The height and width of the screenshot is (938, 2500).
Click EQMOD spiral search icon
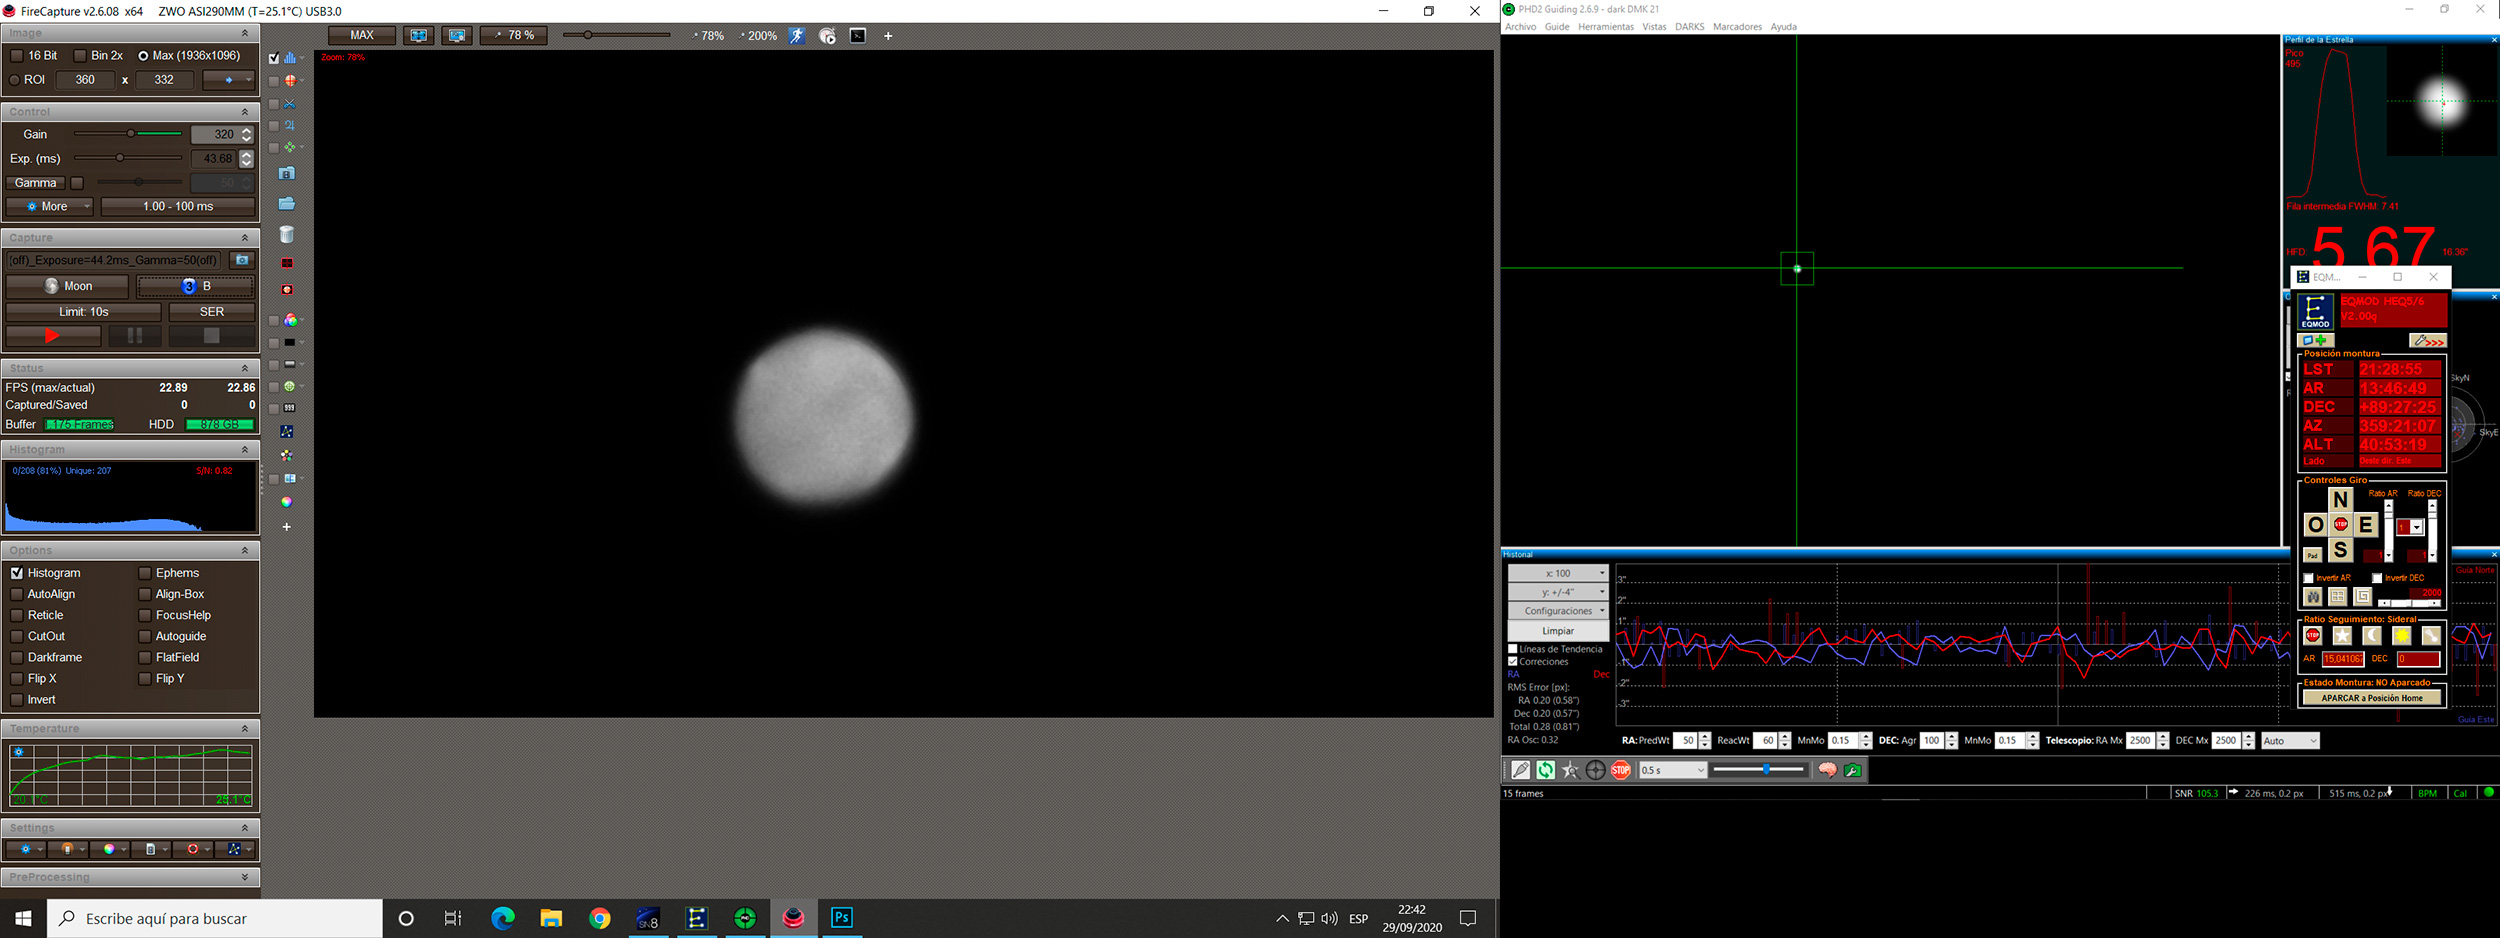tap(2362, 597)
